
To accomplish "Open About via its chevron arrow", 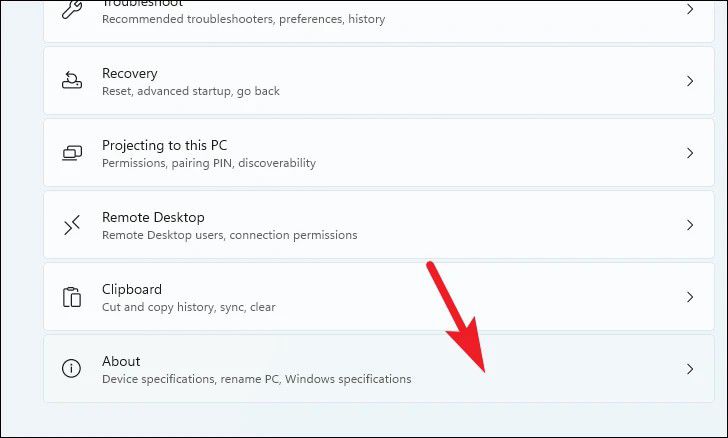I will pyautogui.click(x=690, y=369).
